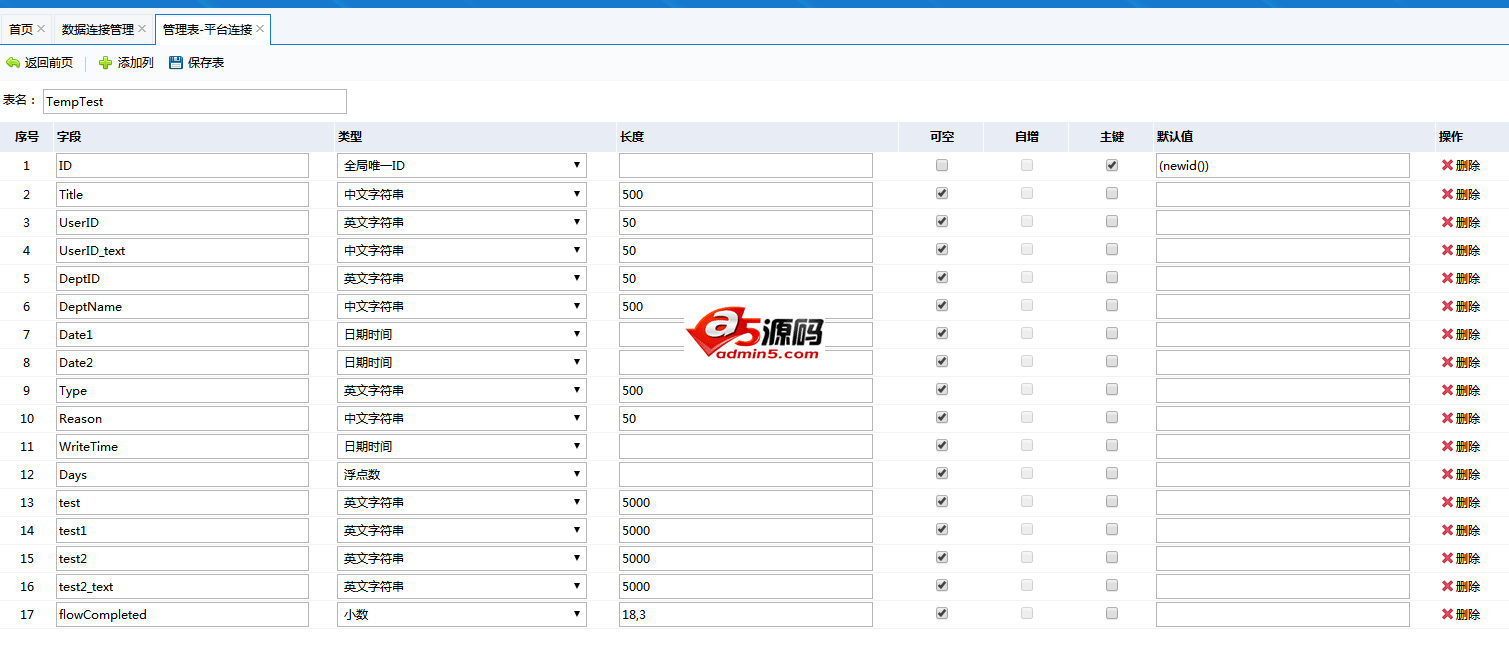Click red X delete icon in Title row

[x=1447, y=194]
